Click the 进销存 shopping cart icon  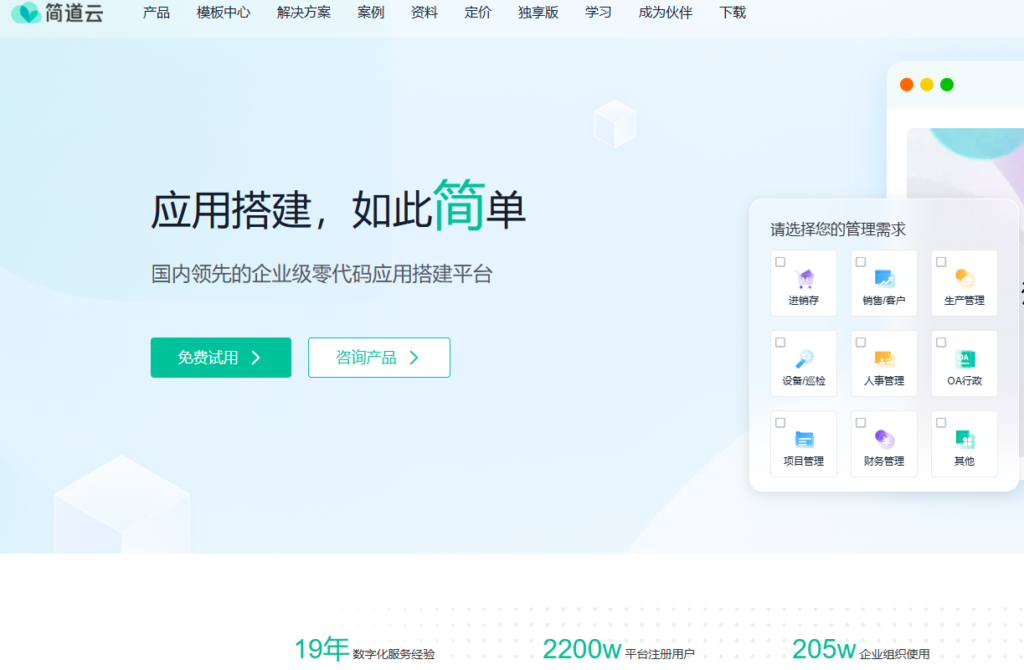(805, 279)
